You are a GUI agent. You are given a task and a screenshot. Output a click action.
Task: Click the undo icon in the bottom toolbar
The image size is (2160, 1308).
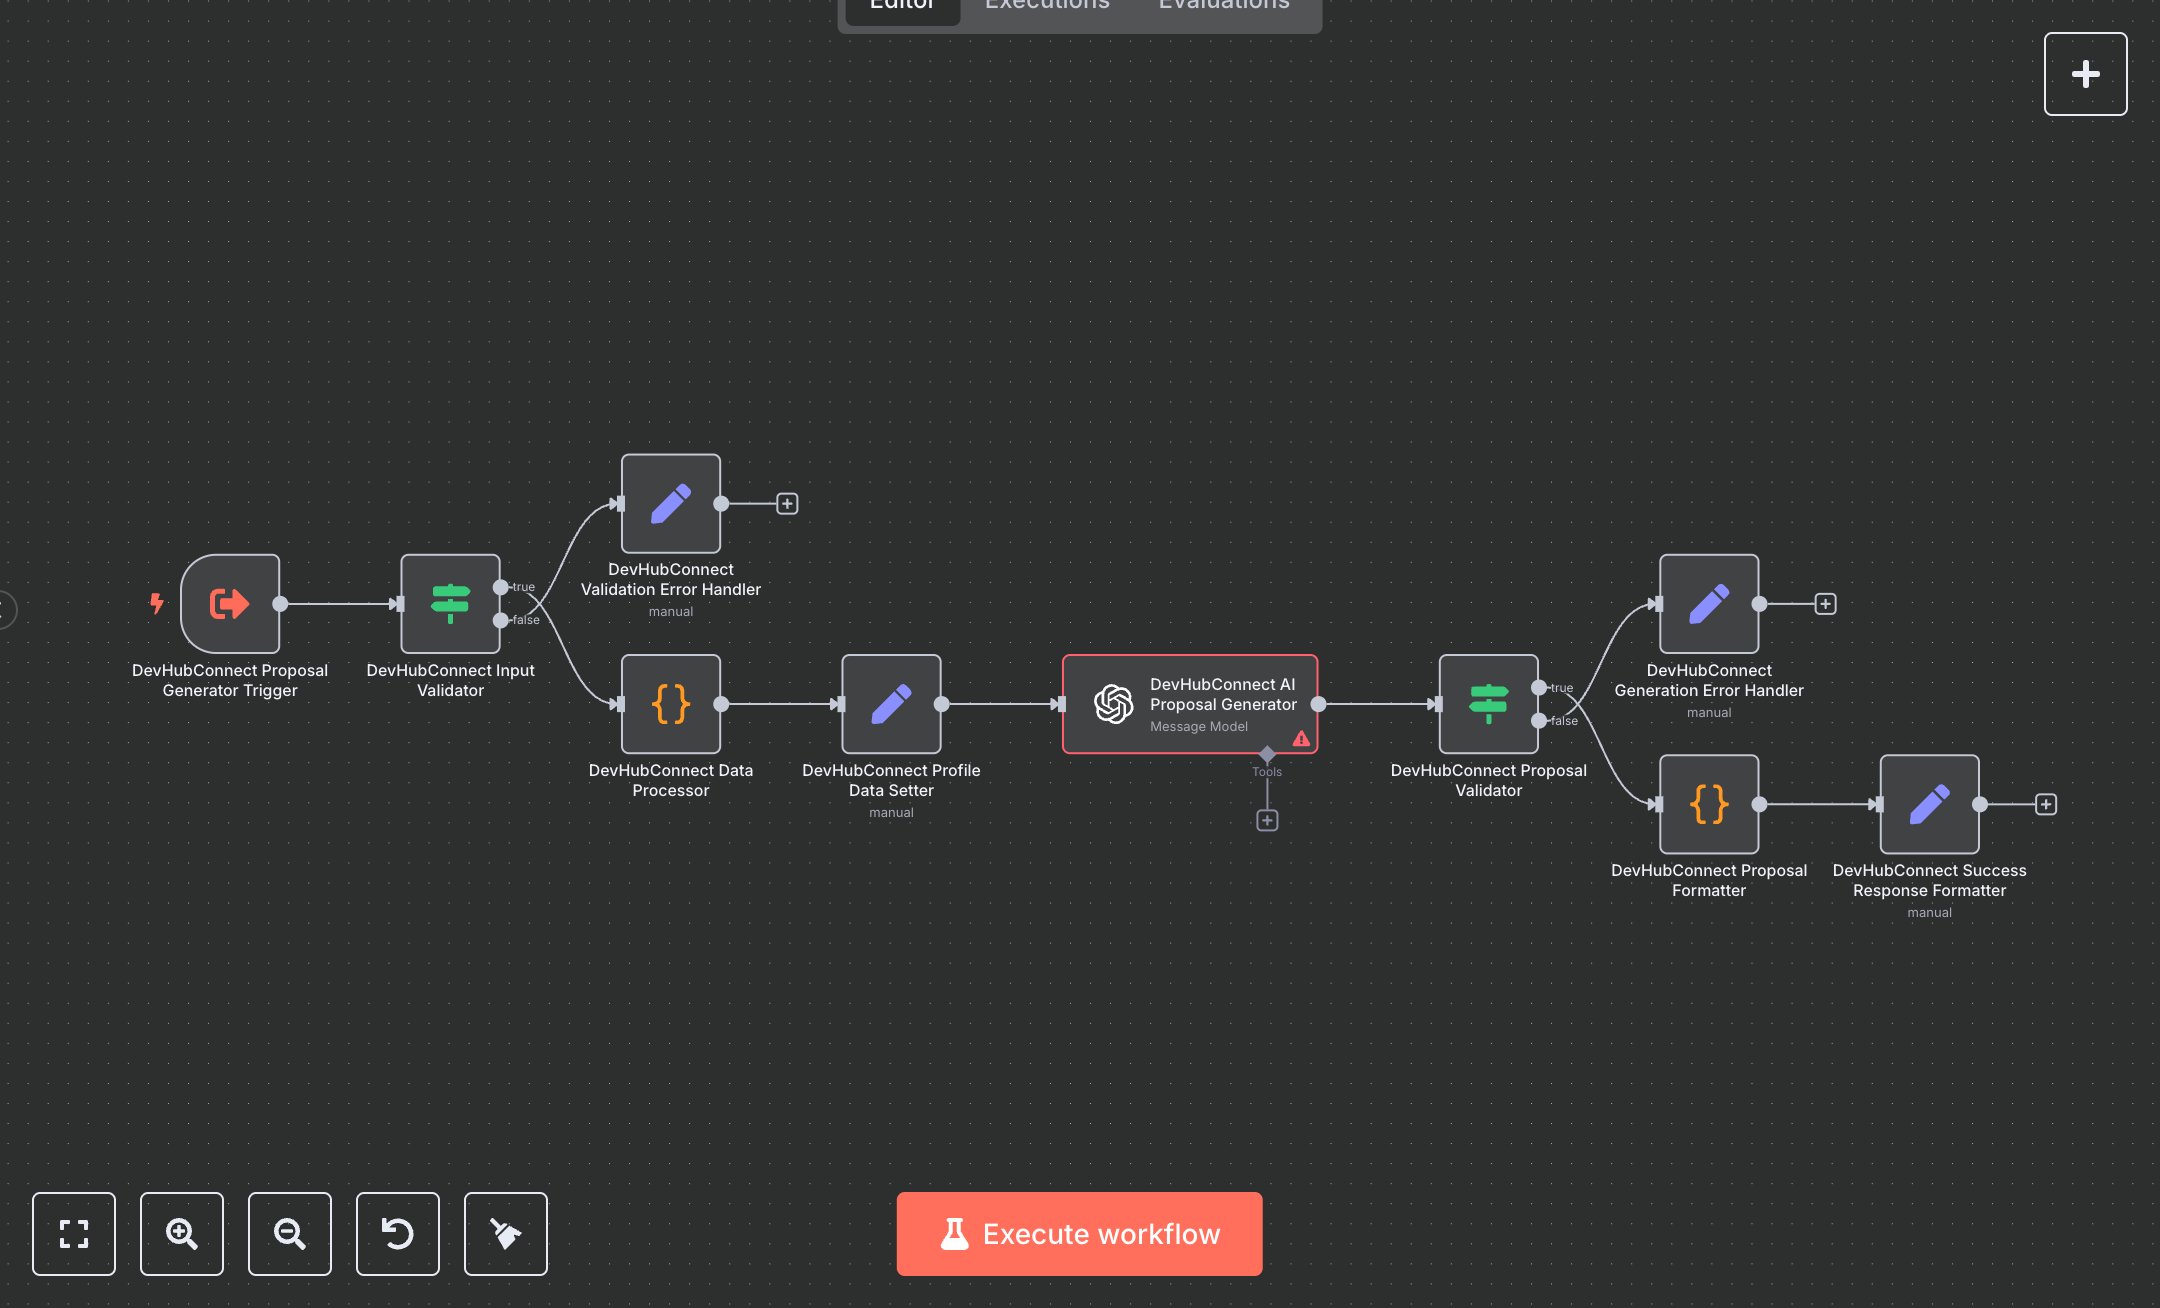[x=398, y=1234]
